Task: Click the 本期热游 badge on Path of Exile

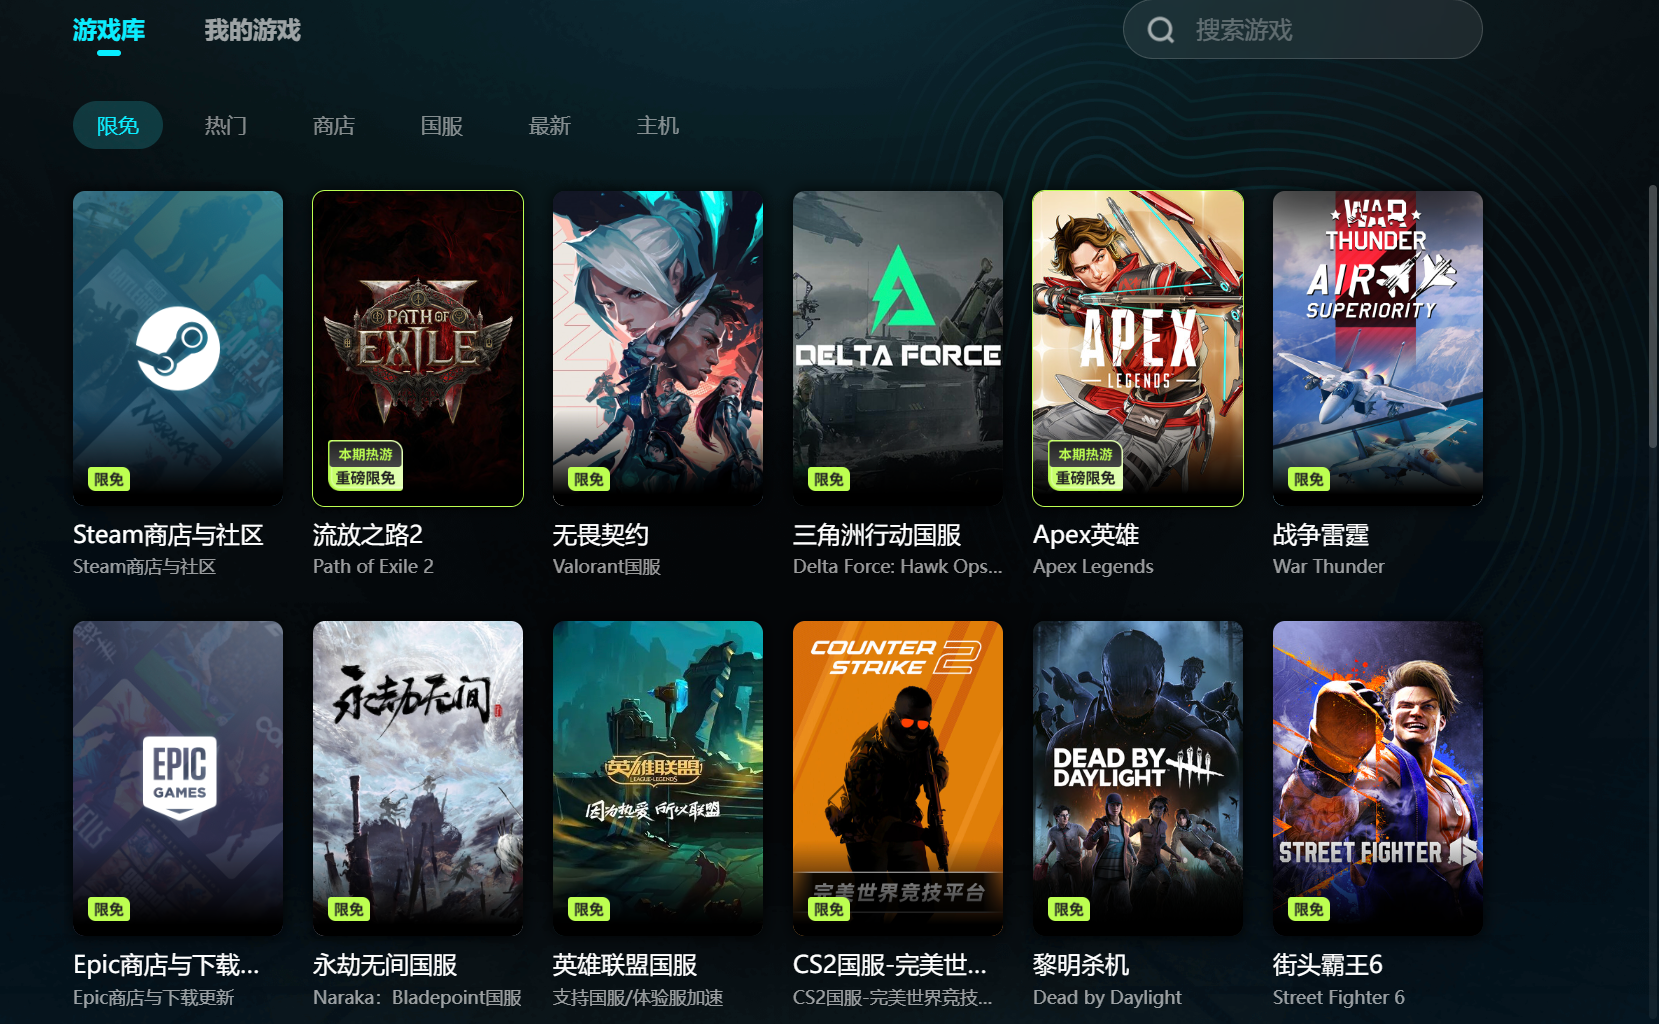Action: coord(365,454)
